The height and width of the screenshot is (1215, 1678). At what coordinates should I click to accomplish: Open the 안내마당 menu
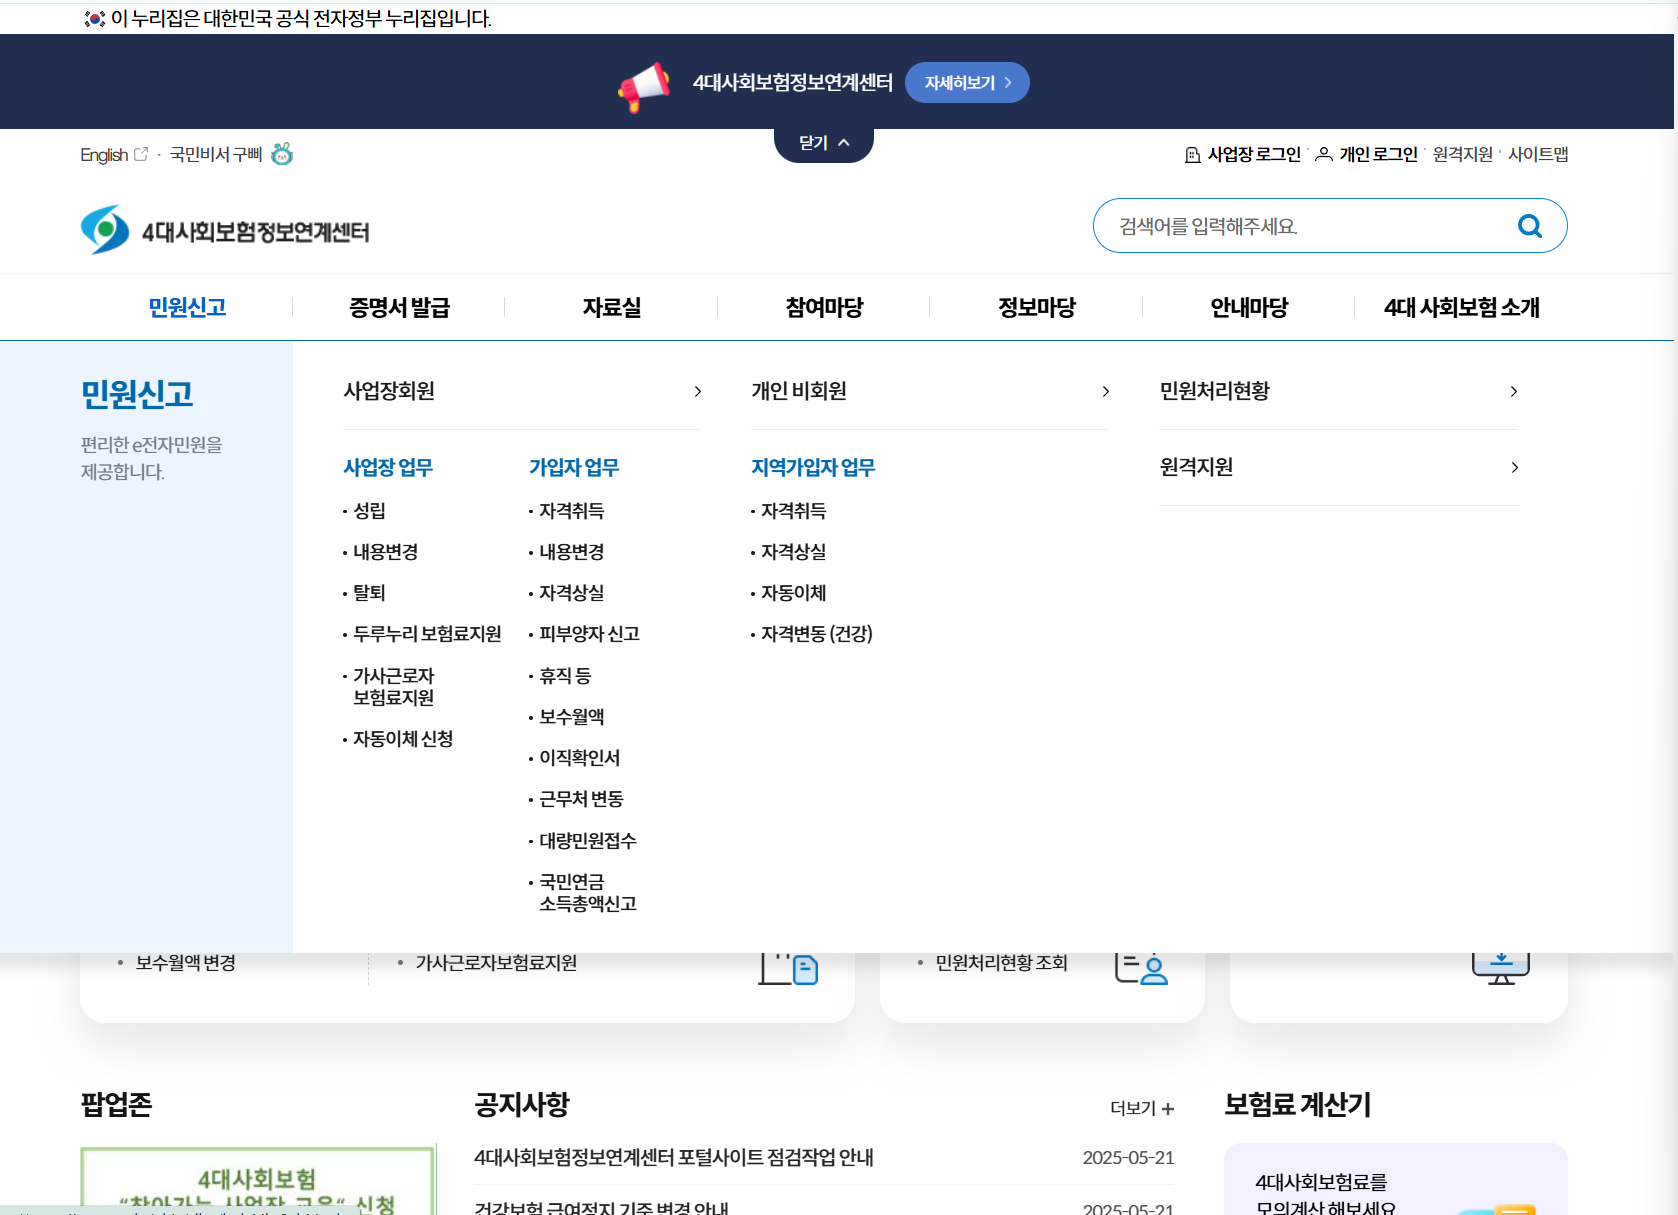coord(1249,307)
